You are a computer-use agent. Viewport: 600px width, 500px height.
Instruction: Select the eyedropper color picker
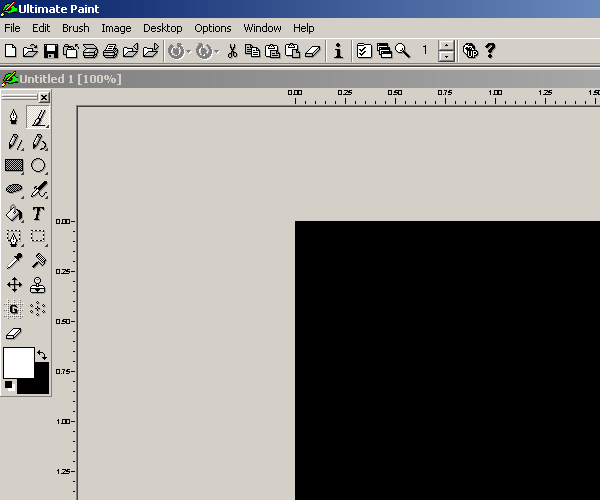click(14, 261)
